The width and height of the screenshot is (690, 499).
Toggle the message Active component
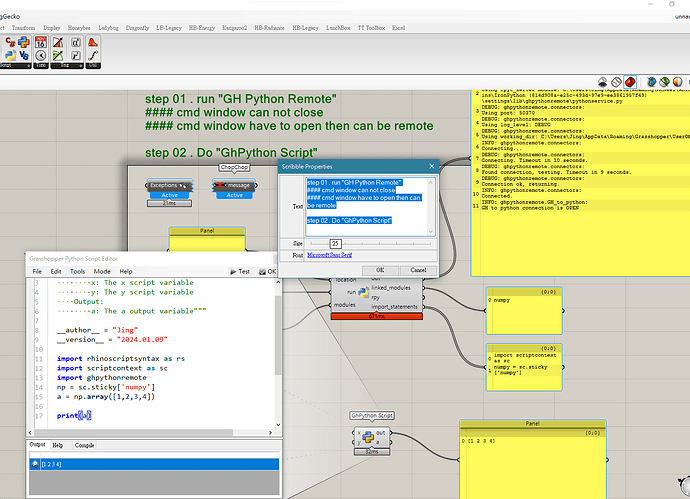[233, 195]
